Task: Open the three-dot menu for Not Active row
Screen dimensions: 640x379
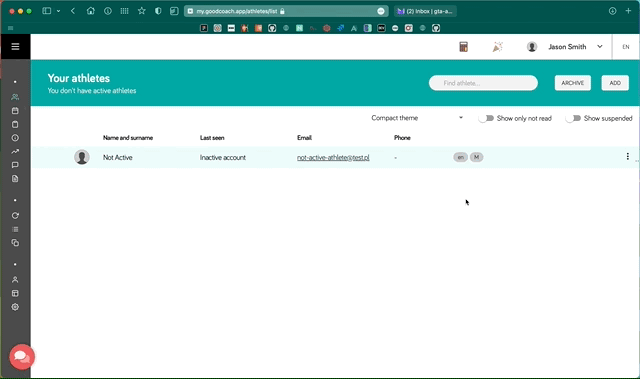Action: tap(627, 156)
